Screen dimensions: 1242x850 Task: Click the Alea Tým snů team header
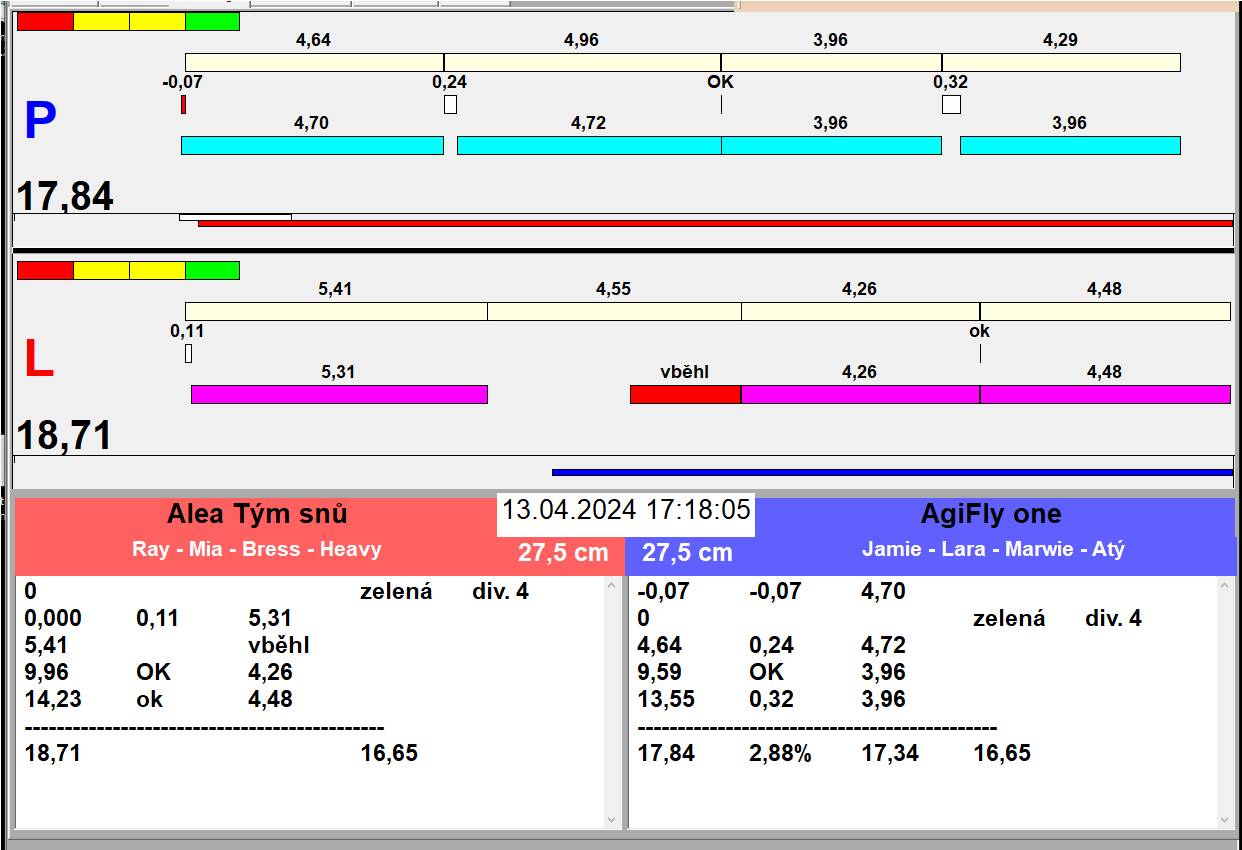pyautogui.click(x=257, y=515)
